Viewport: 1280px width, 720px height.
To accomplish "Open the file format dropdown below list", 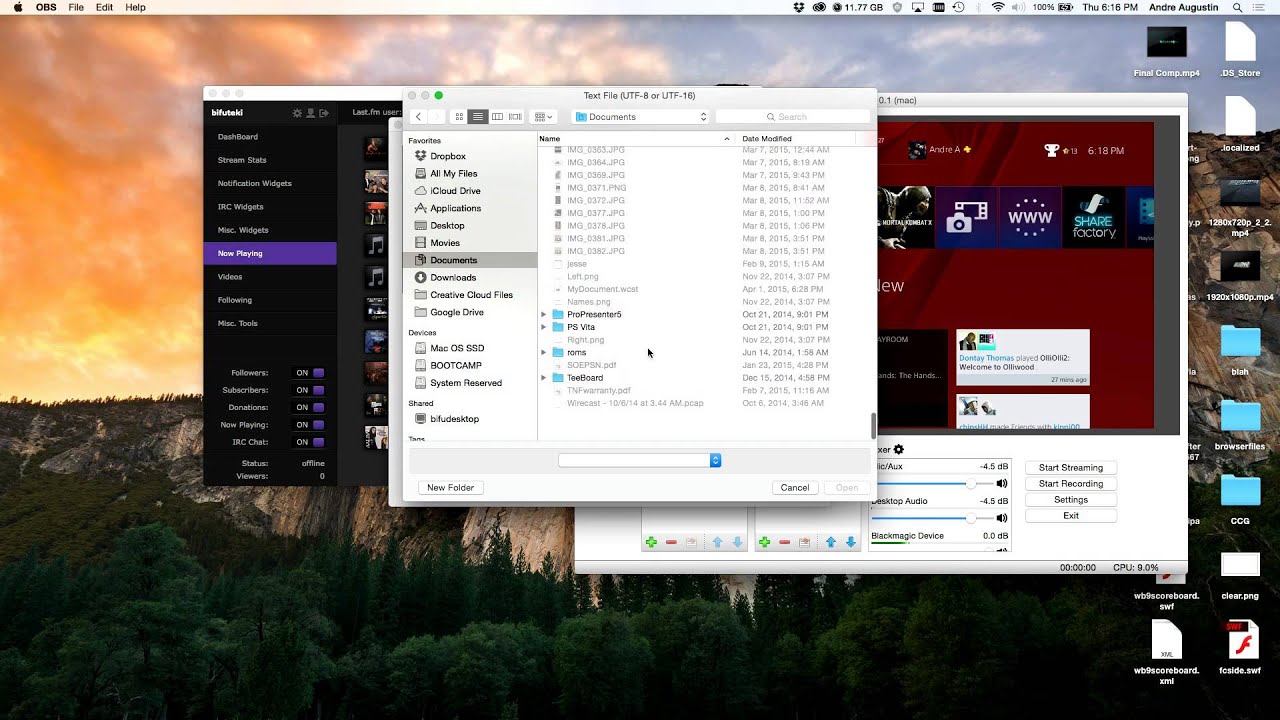I will click(639, 460).
